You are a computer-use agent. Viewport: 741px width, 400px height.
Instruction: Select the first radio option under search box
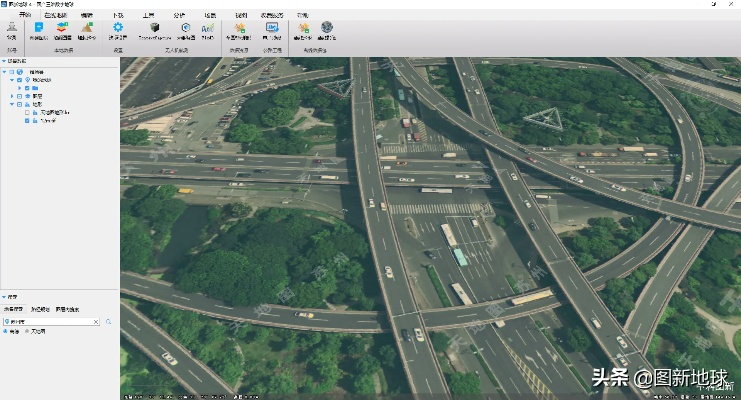click(x=5, y=331)
